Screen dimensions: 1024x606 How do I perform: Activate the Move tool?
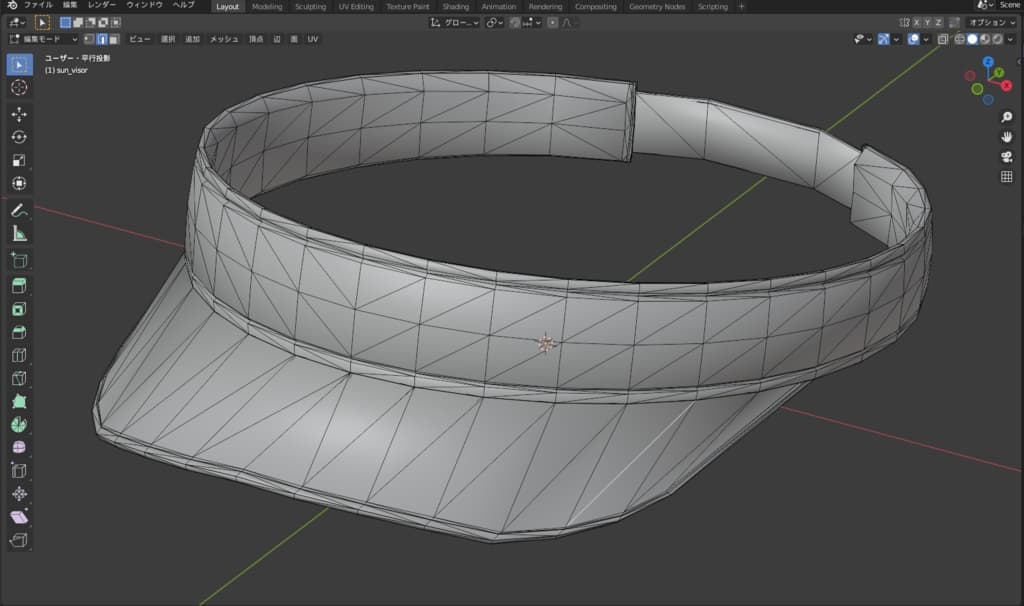point(19,114)
